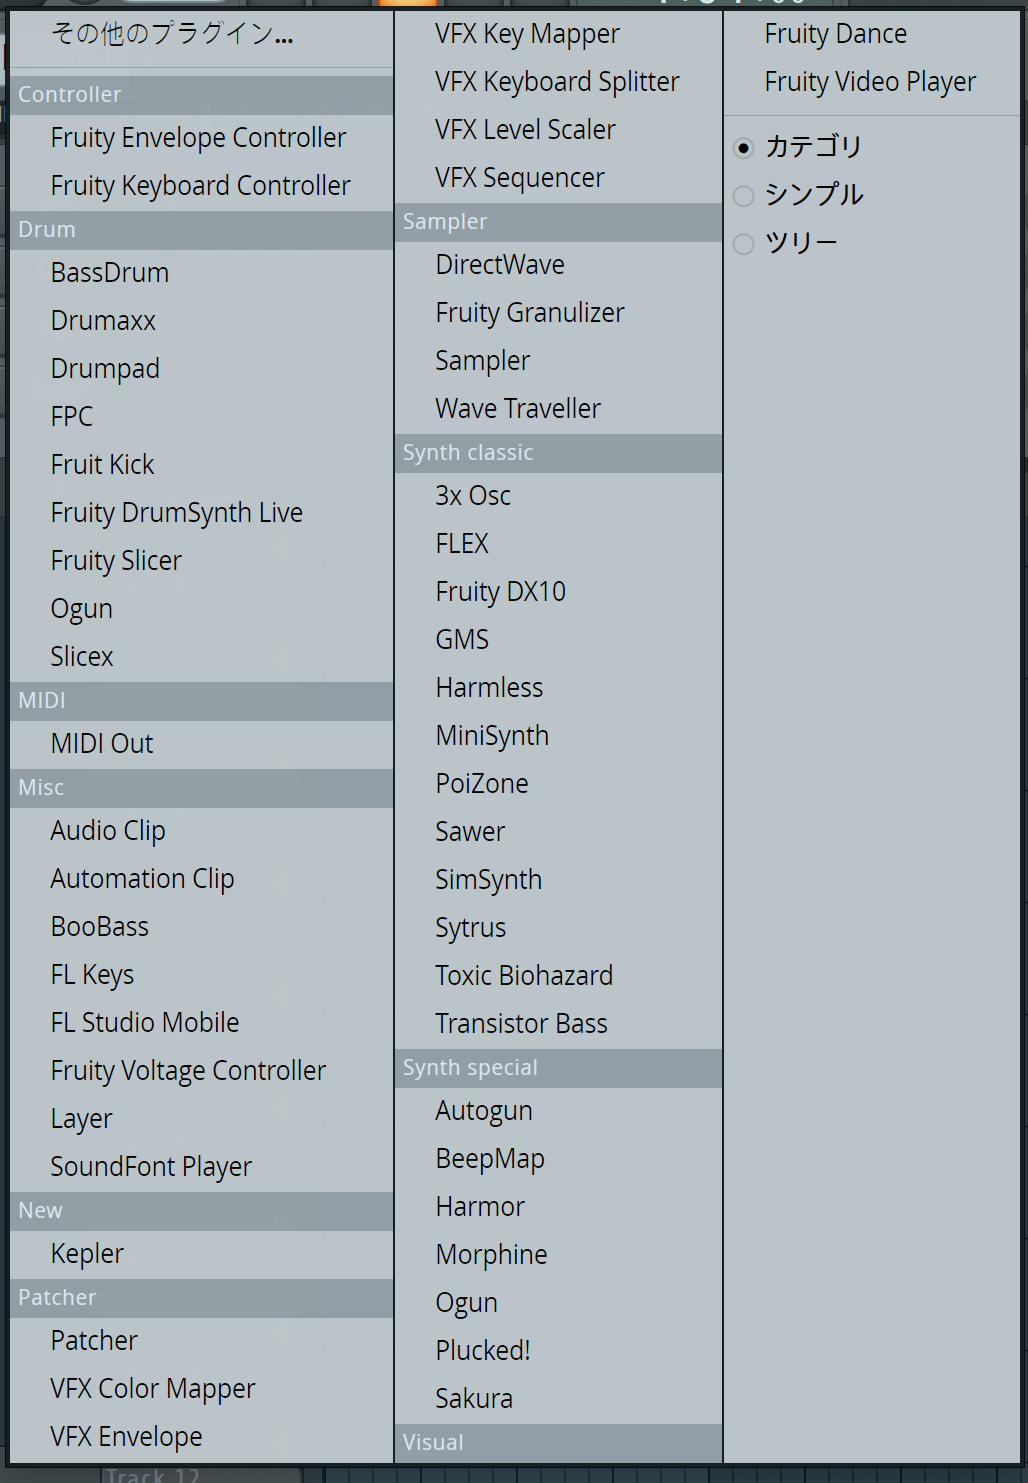Insert Harmor from Synth special
1028x1483 pixels.
480,1207
